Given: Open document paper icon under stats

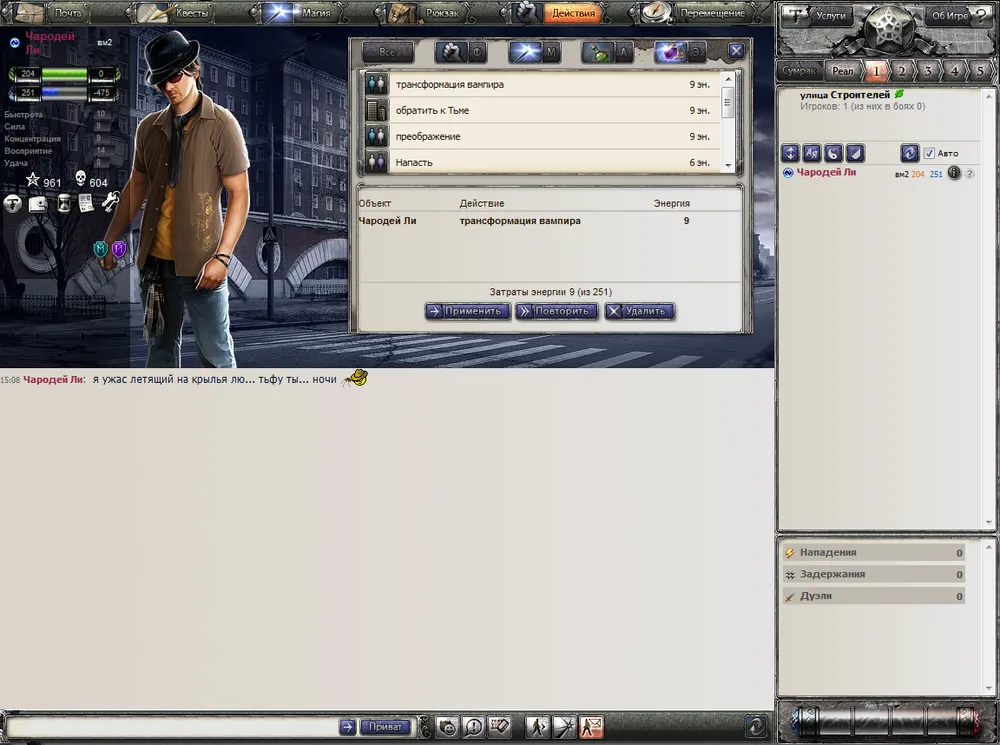Looking at the screenshot, I should (x=86, y=203).
